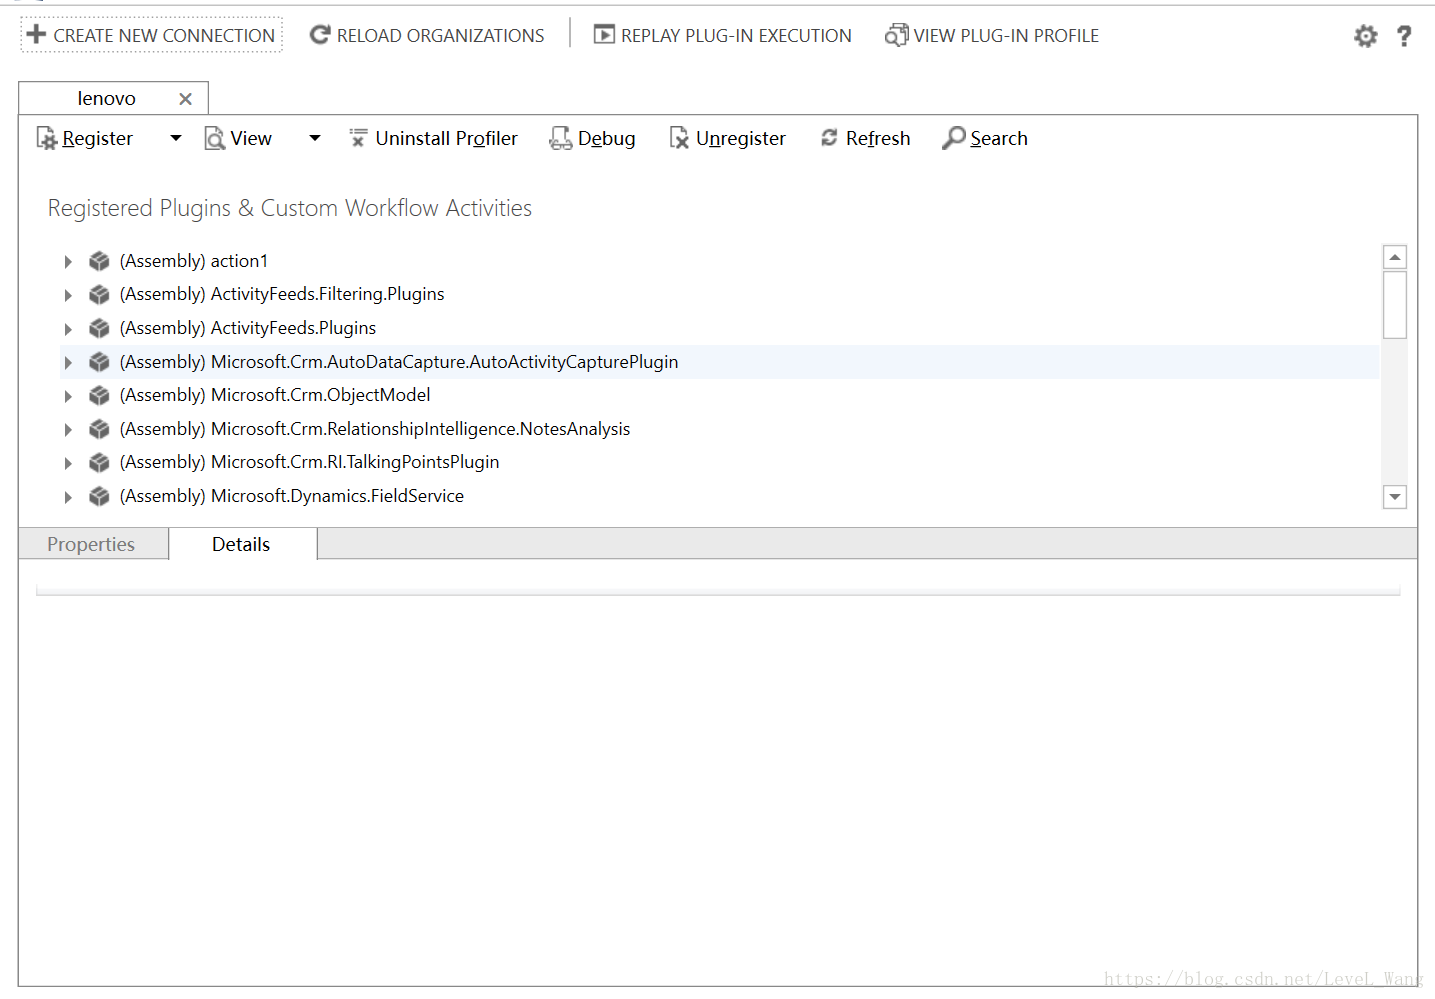Click the Reload Organizations refresh icon
Image resolution: width=1435 pixels, height=999 pixels.
click(320, 35)
